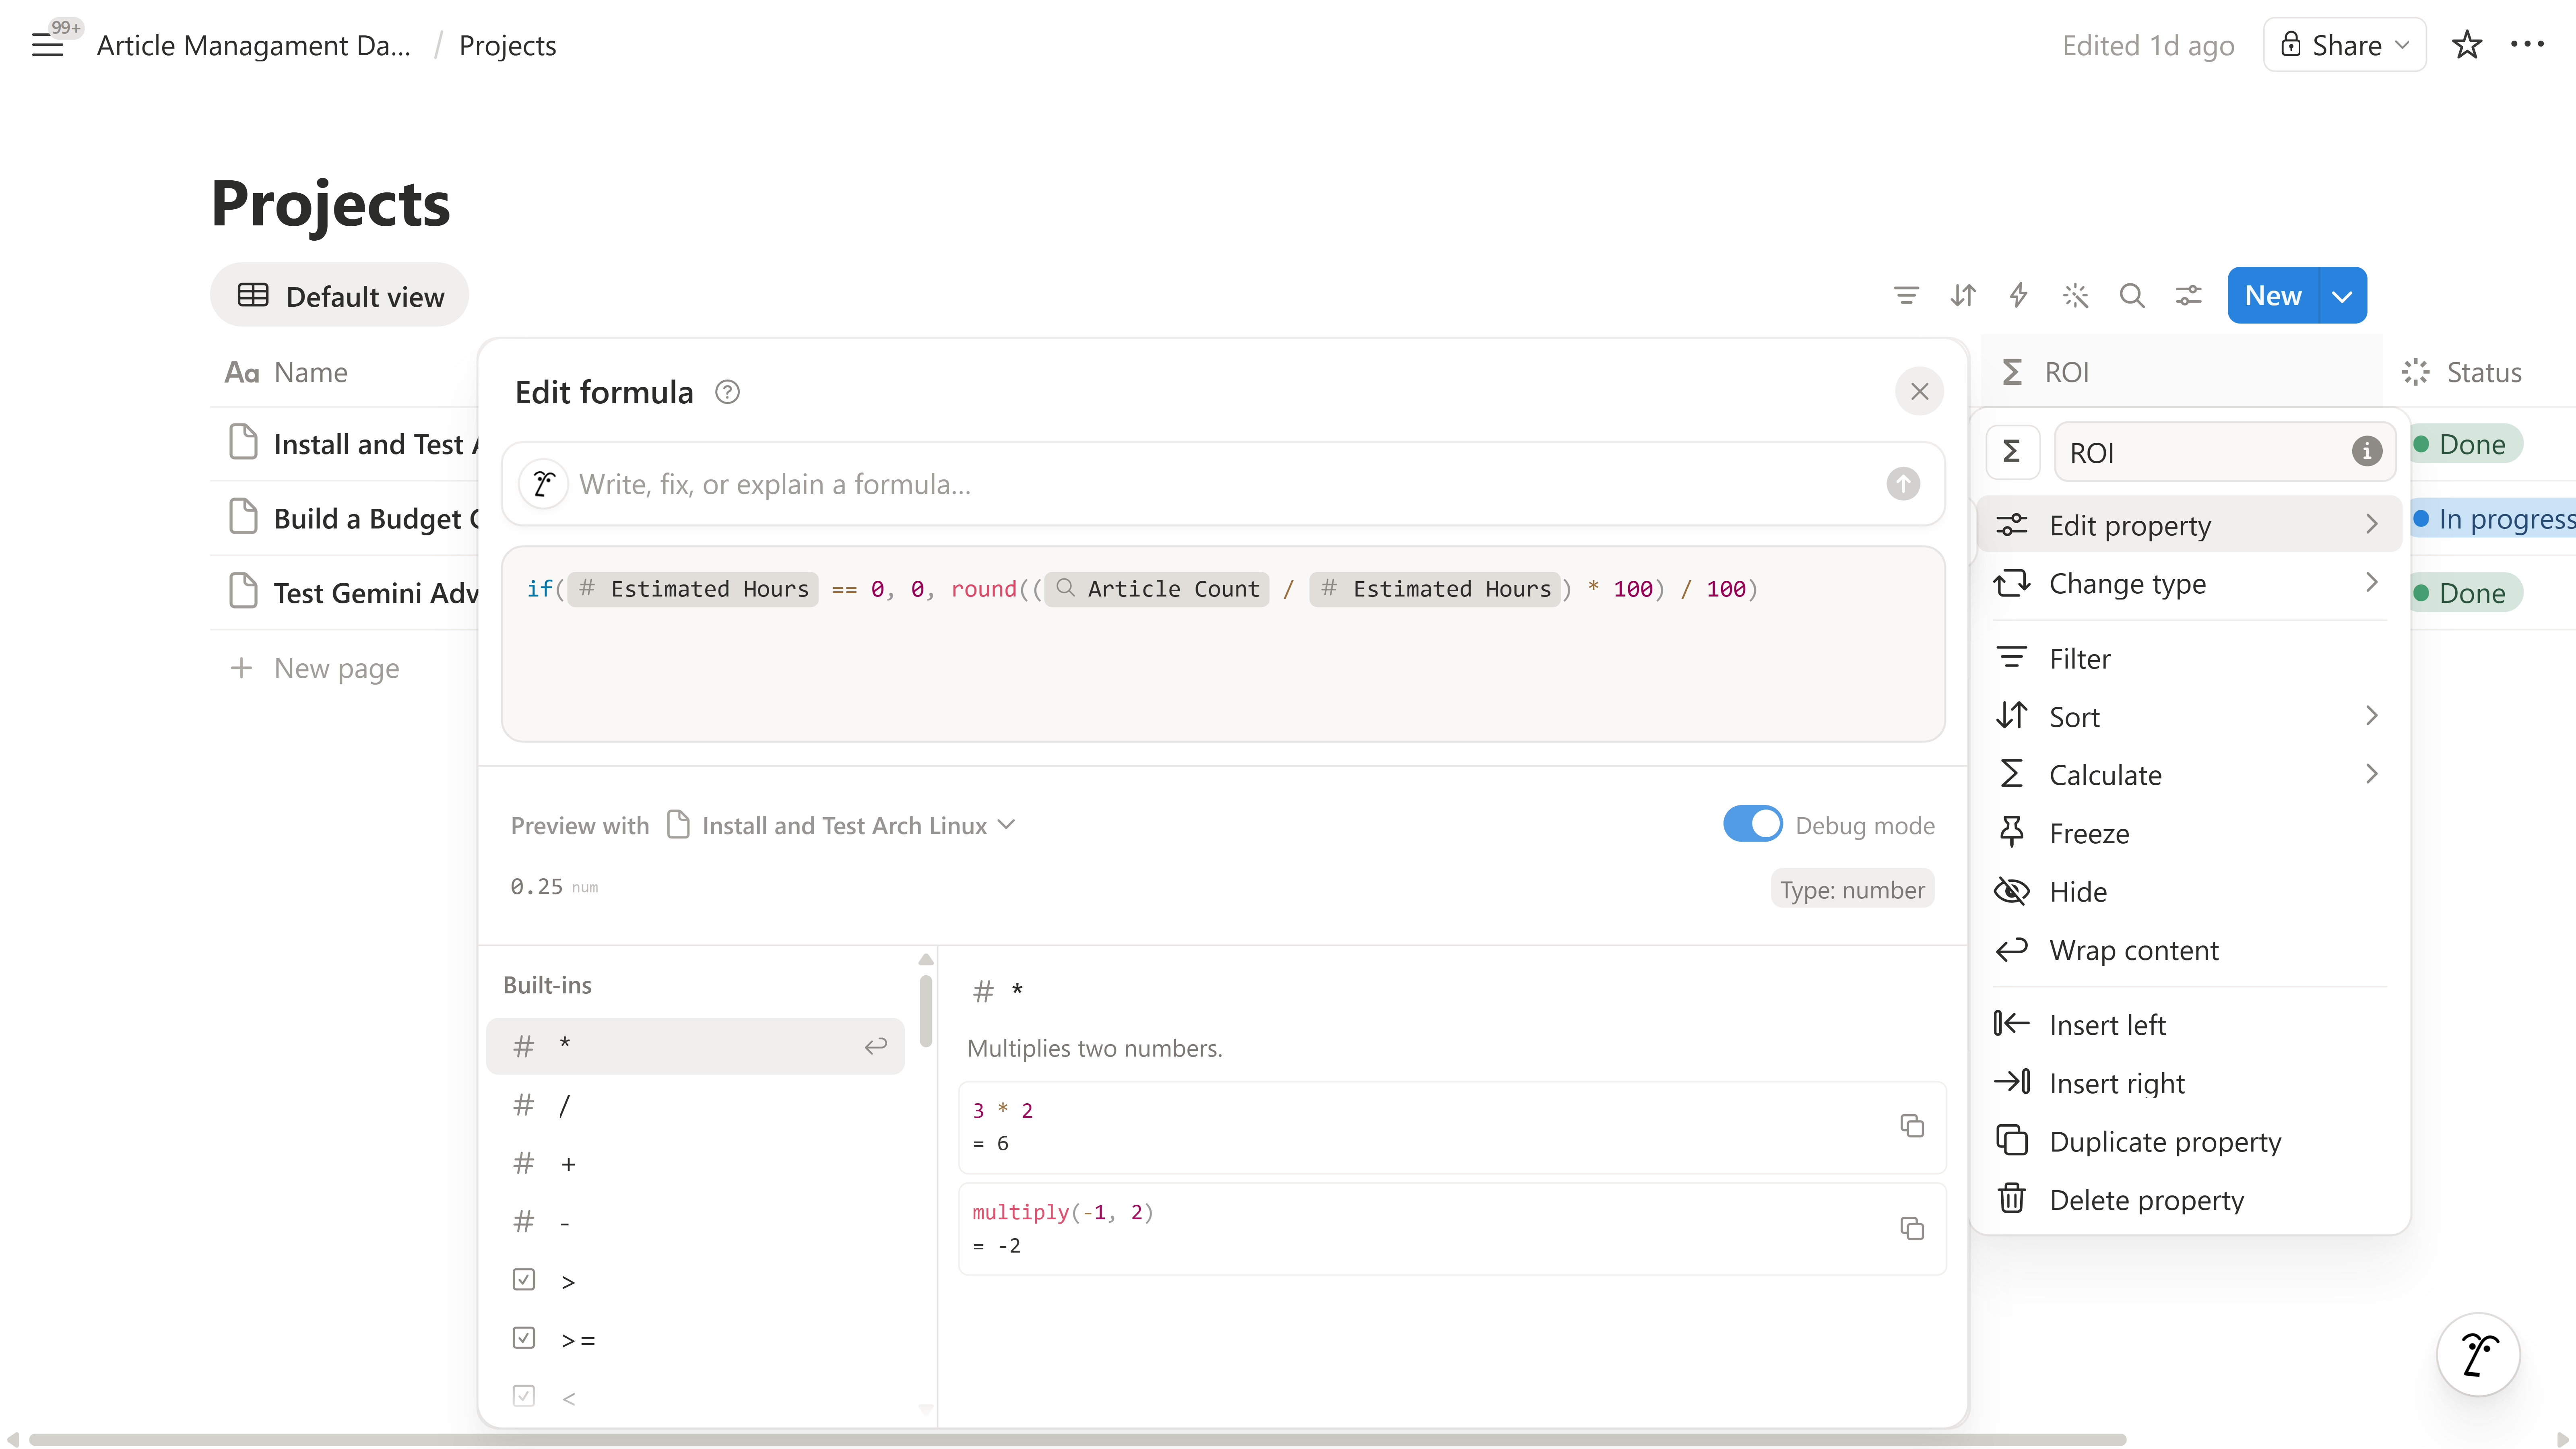Viewport: 2576px width, 1449px height.
Task: Click the Article Count token in formula
Action: (1157, 589)
